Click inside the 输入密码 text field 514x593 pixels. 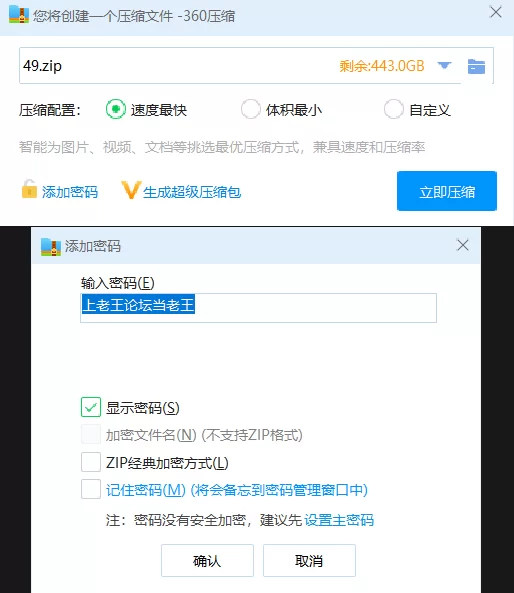258,308
